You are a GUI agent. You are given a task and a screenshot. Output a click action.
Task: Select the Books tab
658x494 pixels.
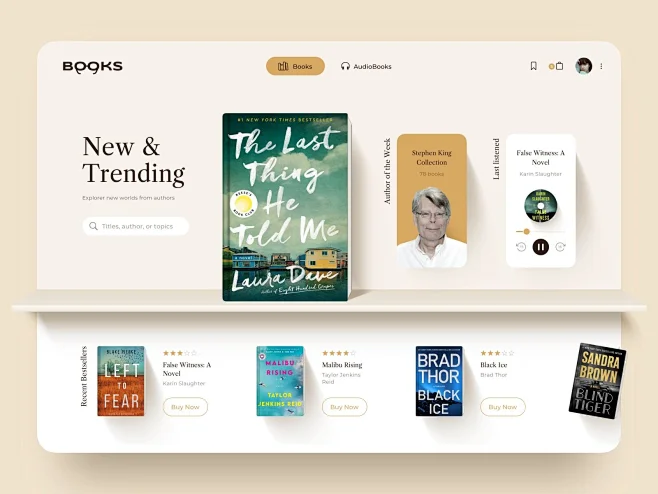(x=295, y=66)
